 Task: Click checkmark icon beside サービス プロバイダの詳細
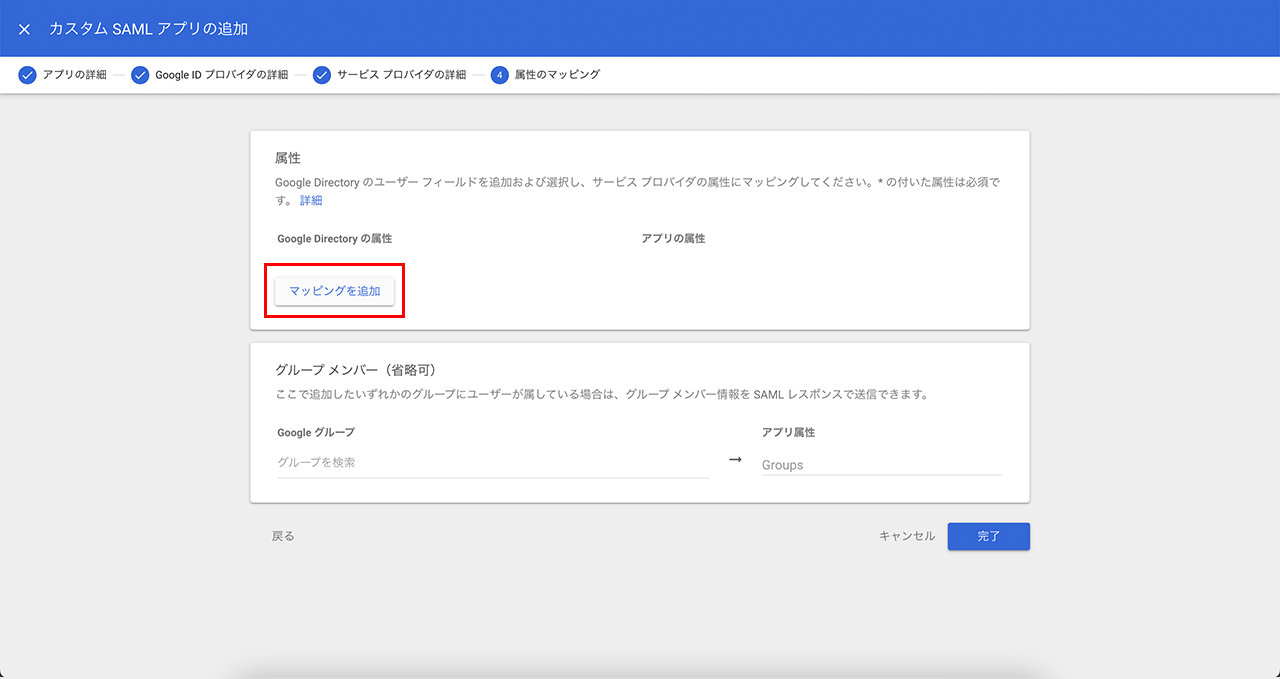click(322, 75)
